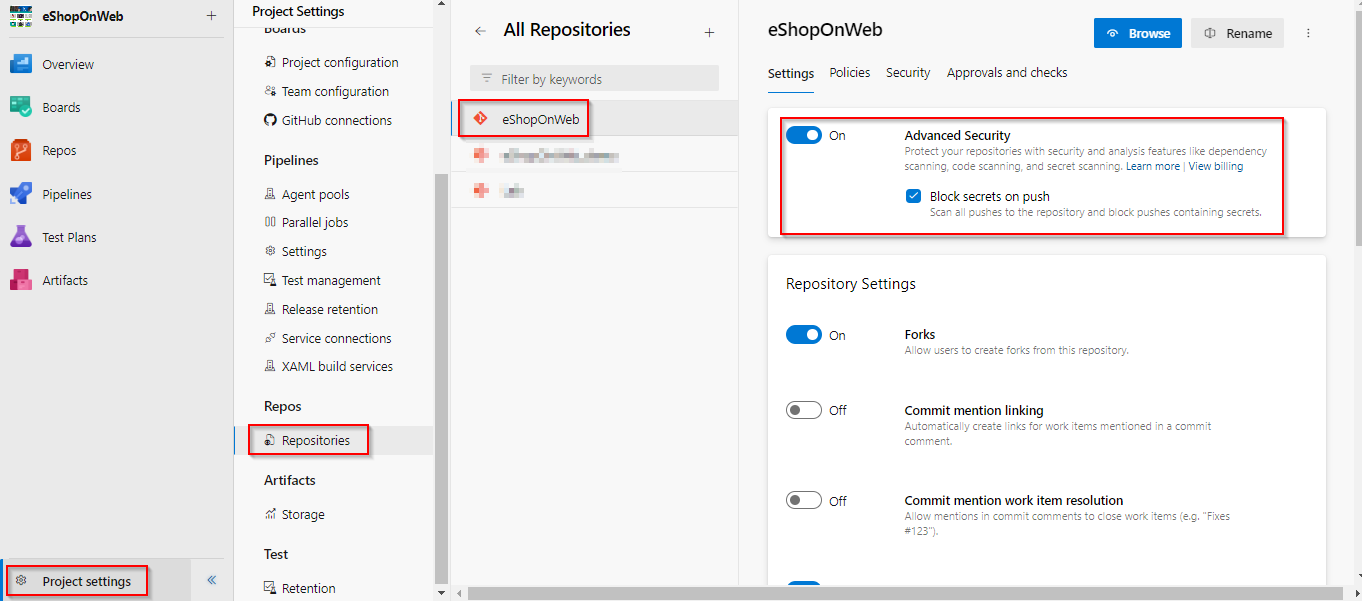
Task: Click the Agent pools icon
Action: point(270,194)
